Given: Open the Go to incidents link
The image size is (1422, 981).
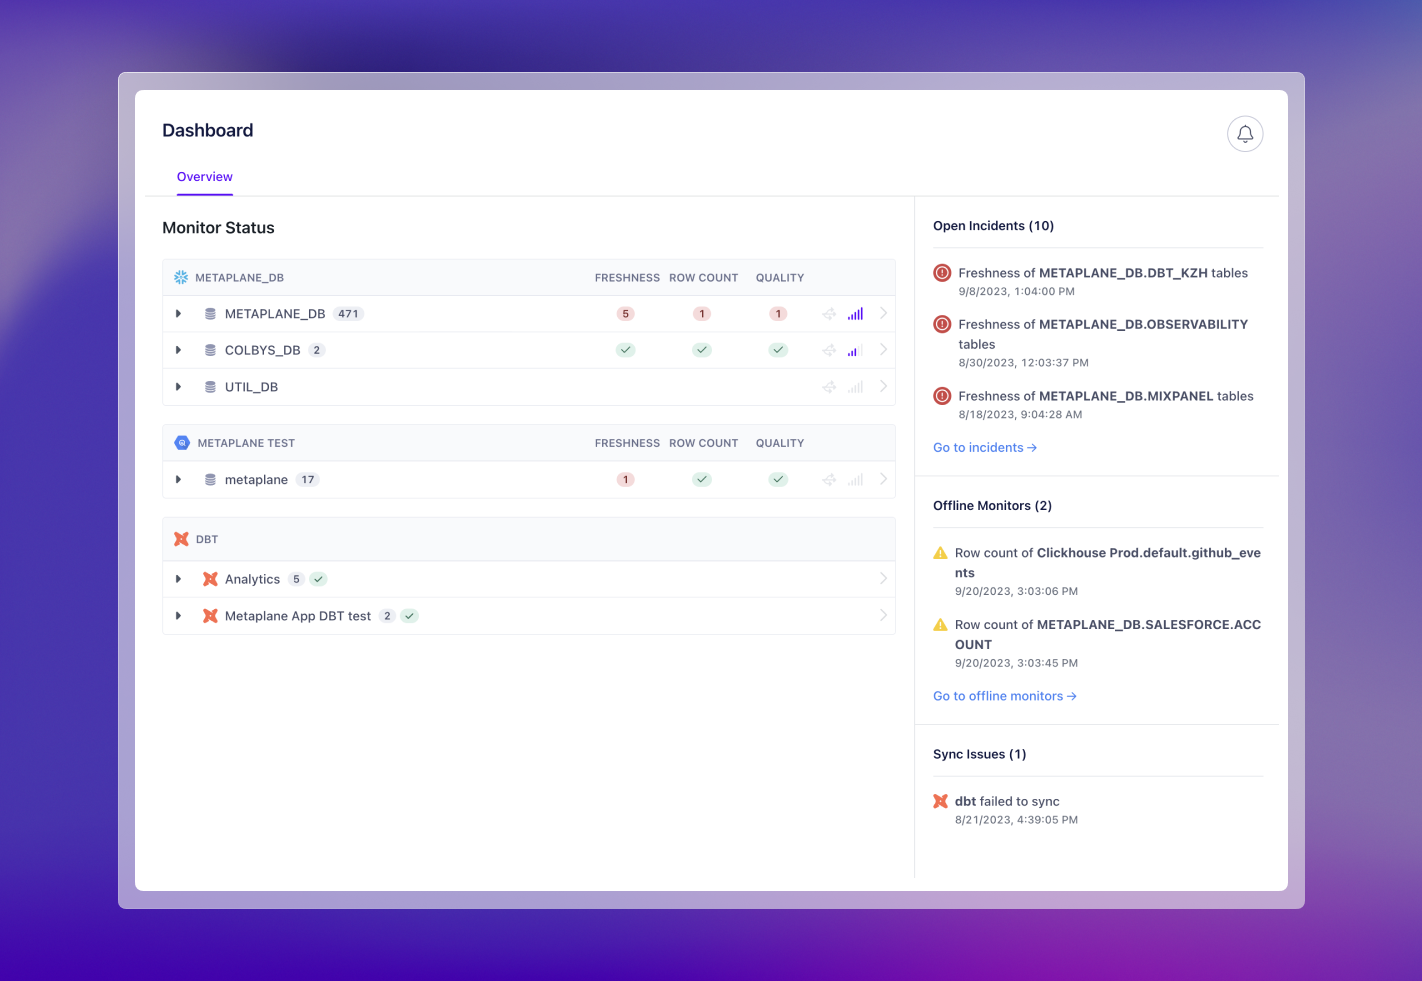Looking at the screenshot, I should (x=984, y=447).
